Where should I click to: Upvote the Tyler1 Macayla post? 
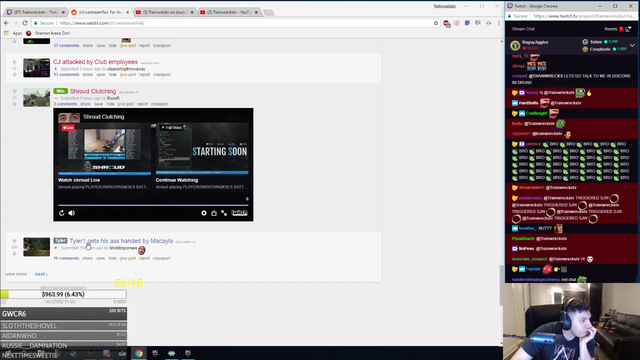15,241
